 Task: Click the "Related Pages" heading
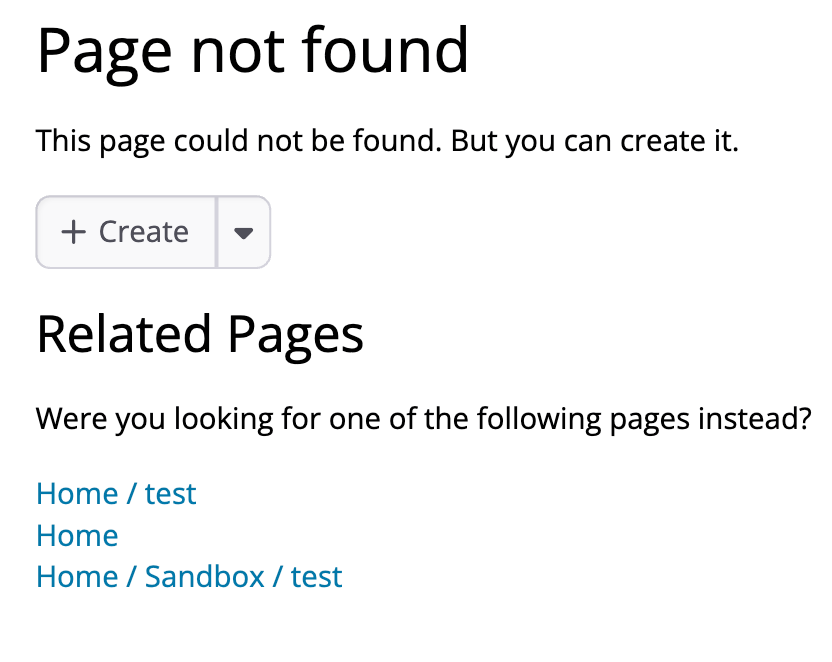click(x=200, y=335)
